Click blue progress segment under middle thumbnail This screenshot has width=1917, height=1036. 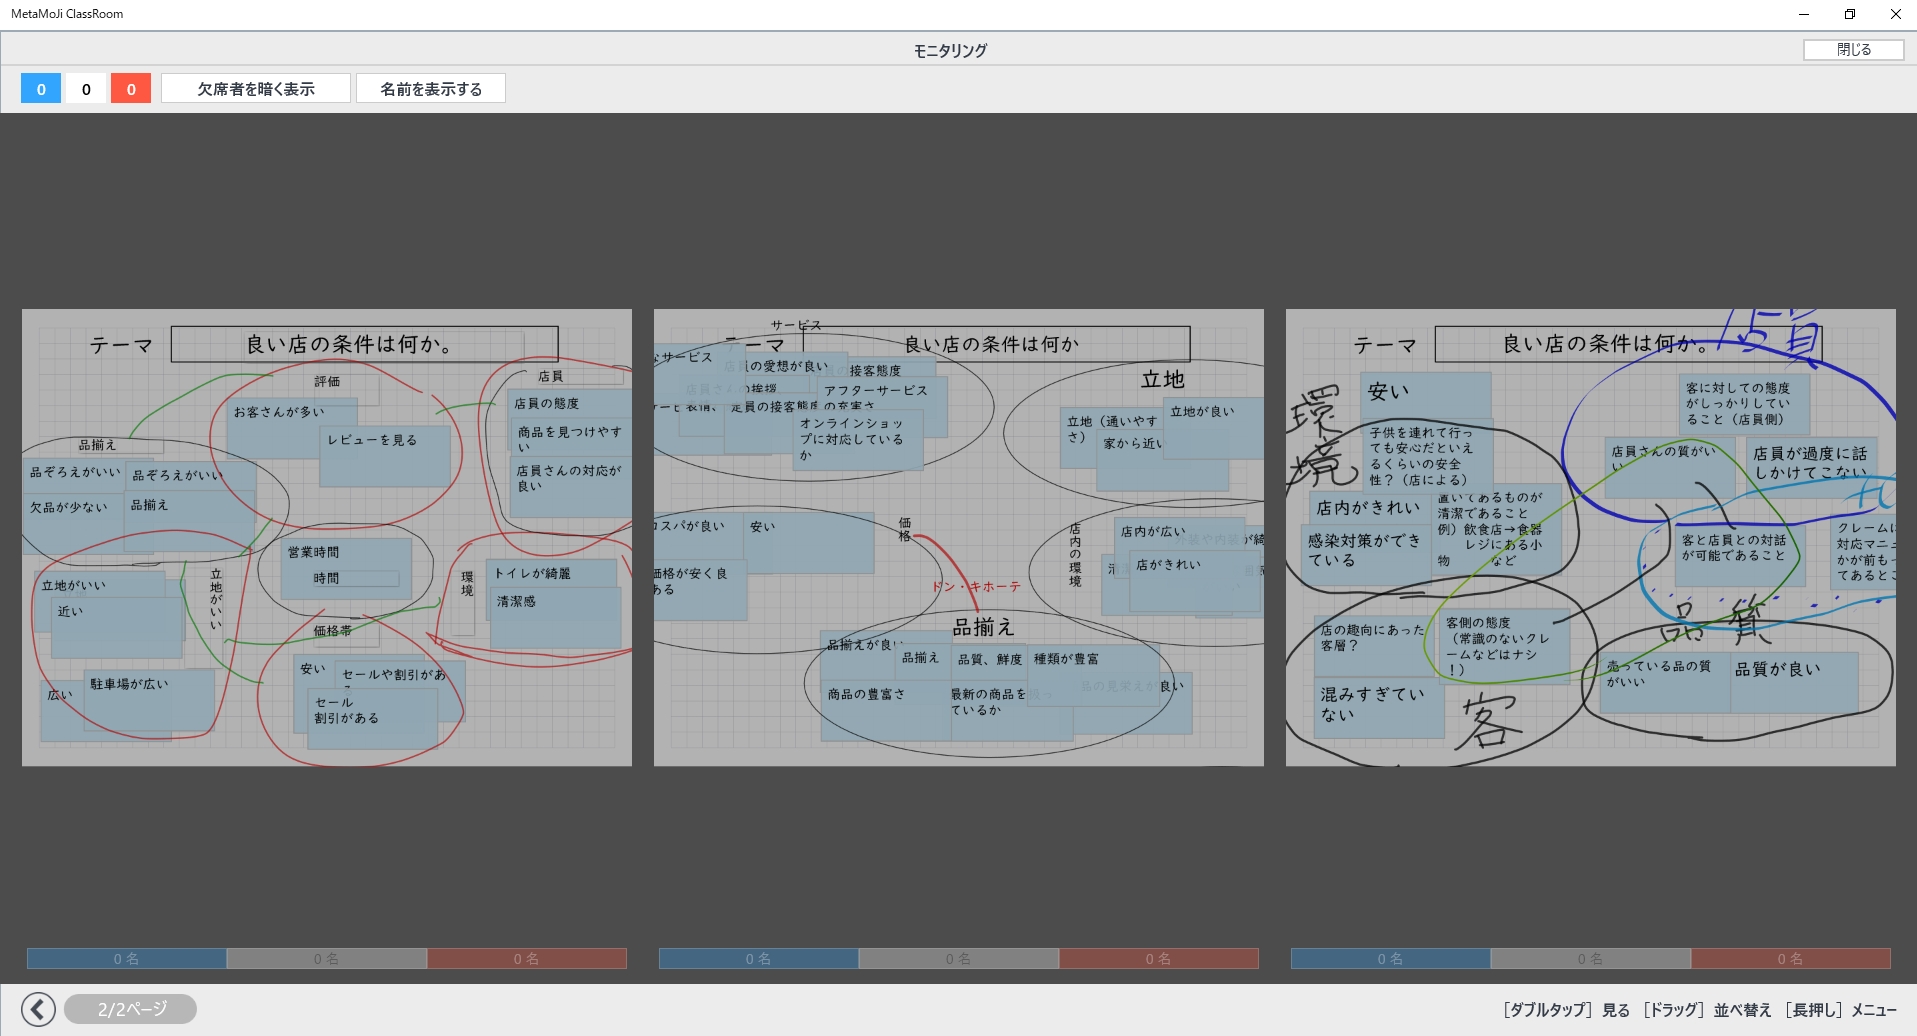[758, 959]
